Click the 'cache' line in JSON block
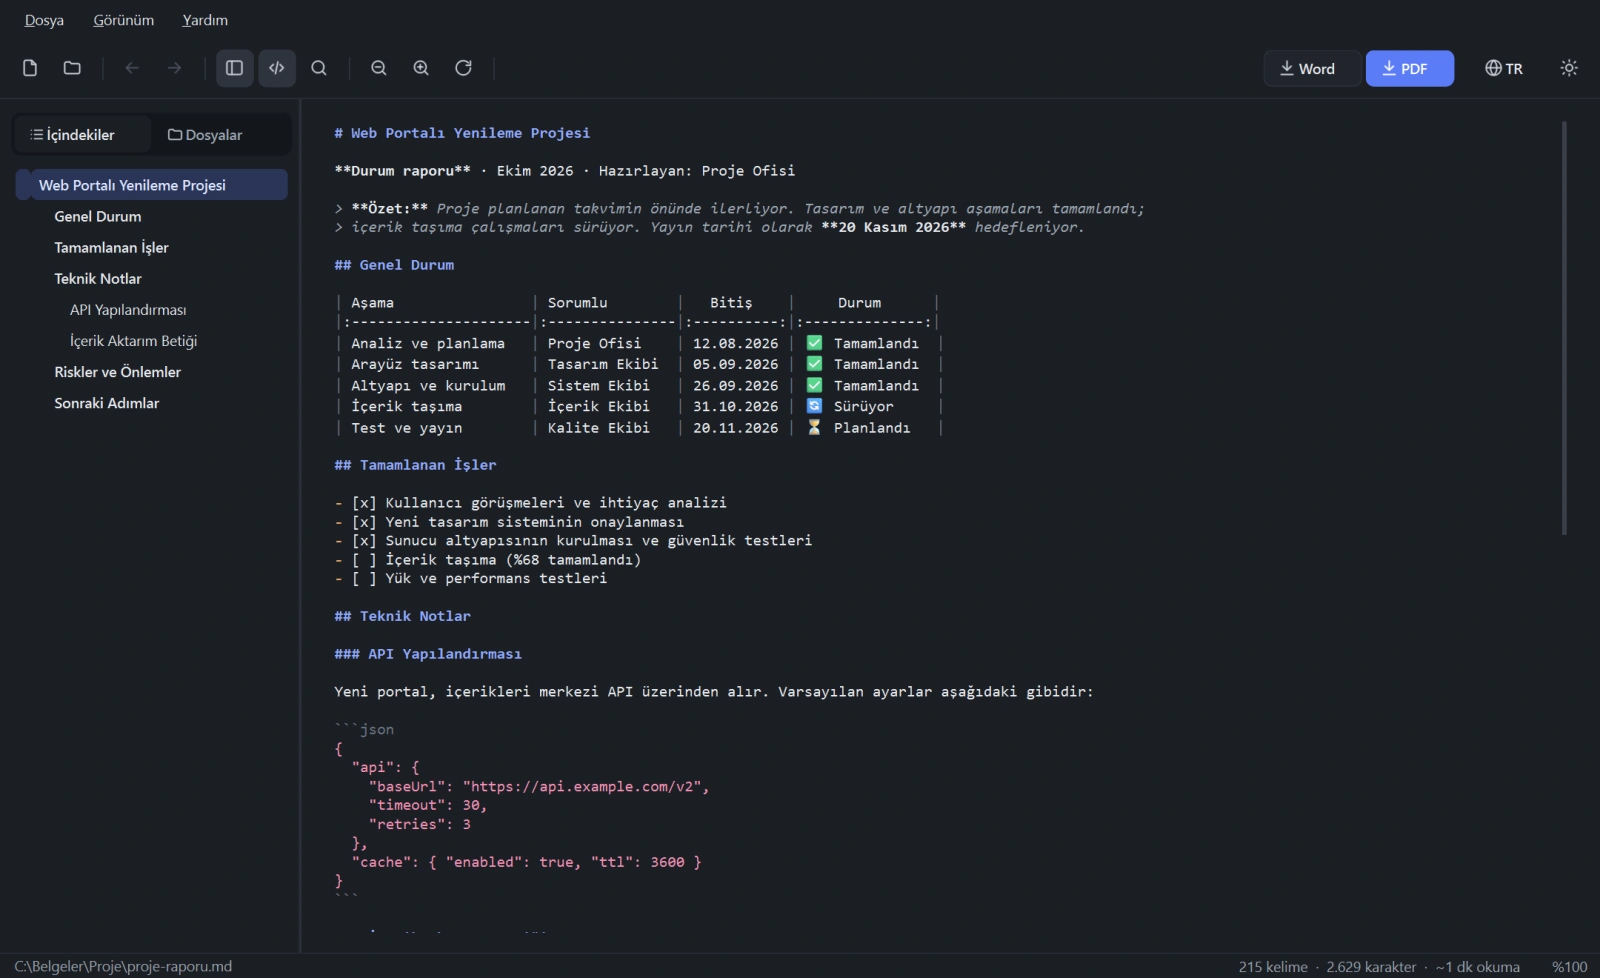This screenshot has width=1600, height=978. click(526, 862)
